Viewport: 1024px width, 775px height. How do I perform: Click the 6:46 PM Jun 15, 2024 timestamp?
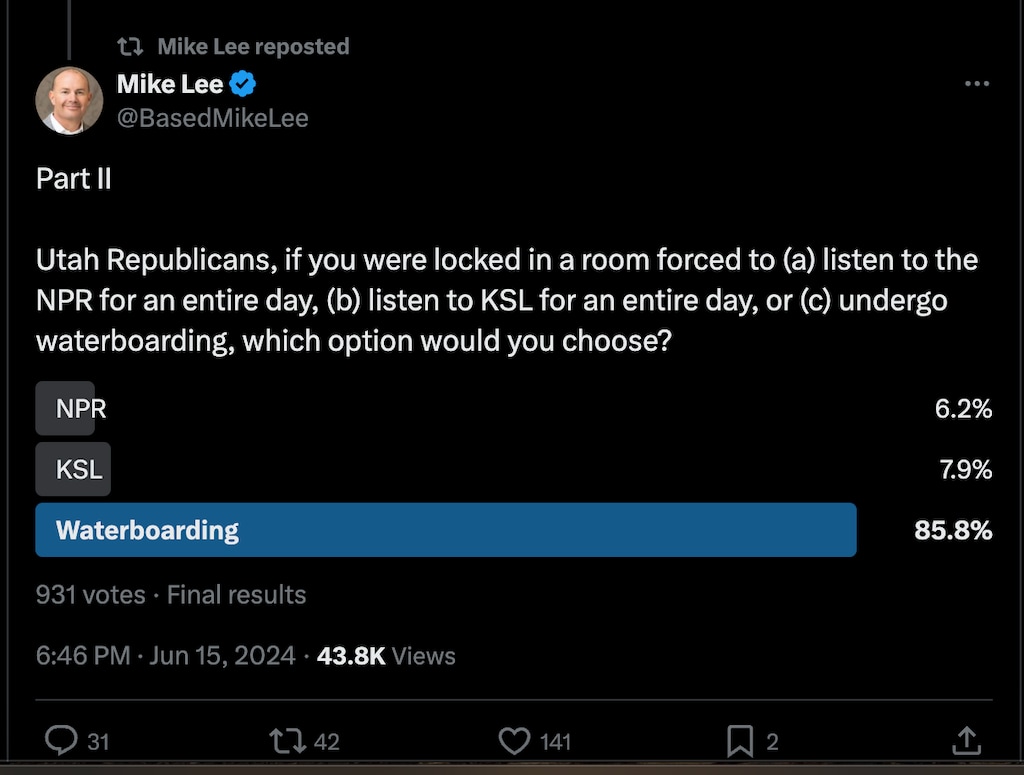tap(165, 656)
